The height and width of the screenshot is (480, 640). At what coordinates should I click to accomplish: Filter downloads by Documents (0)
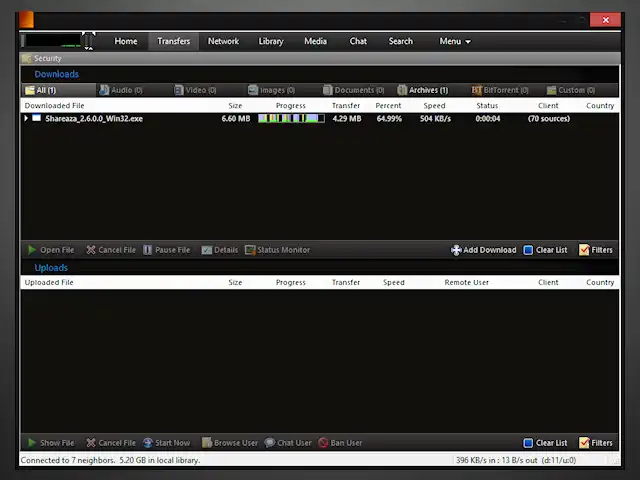coord(353,90)
